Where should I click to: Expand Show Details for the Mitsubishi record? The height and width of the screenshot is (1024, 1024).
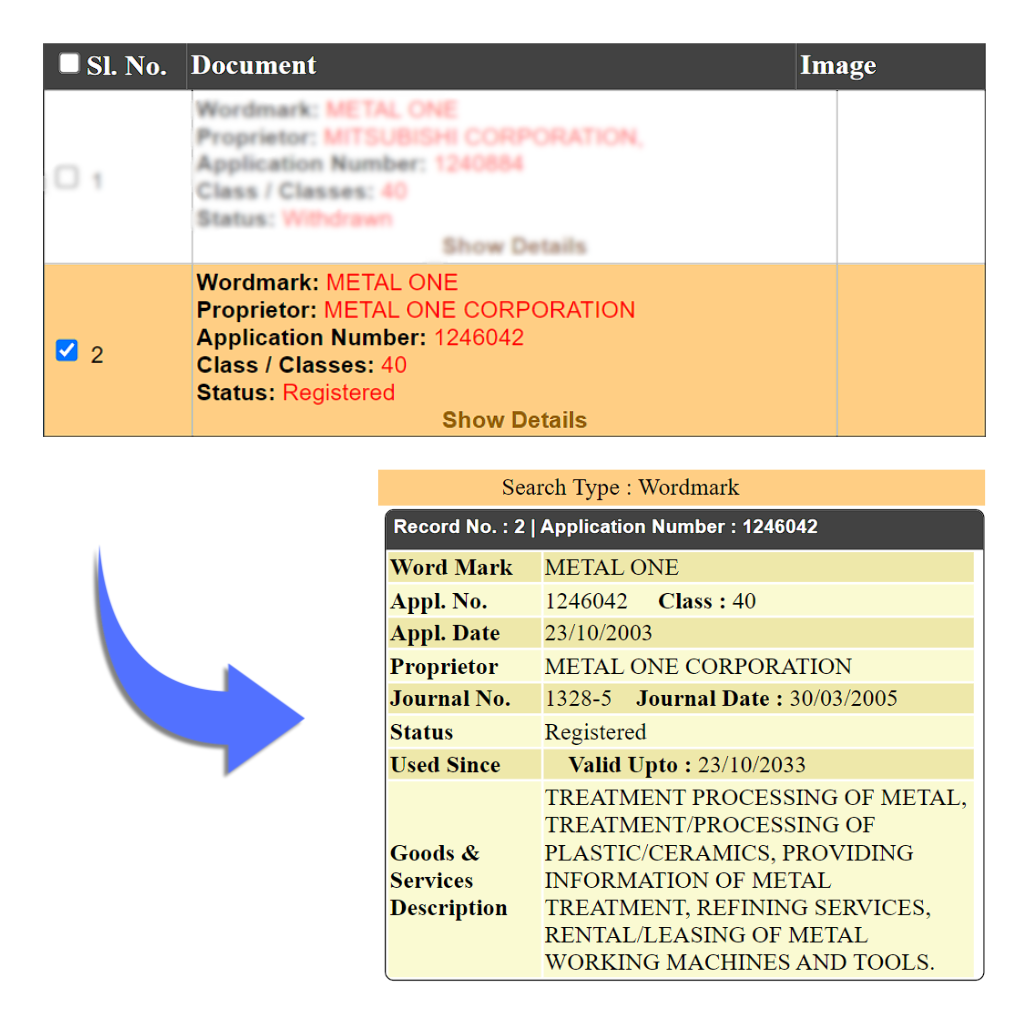click(x=514, y=246)
